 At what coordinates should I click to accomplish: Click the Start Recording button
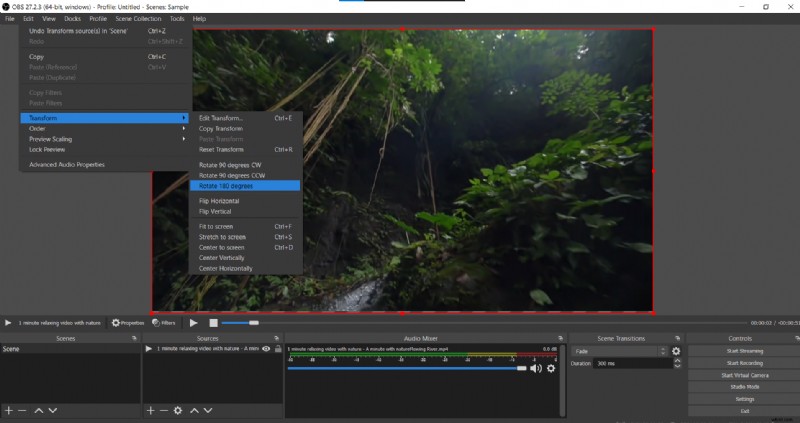tap(744, 363)
